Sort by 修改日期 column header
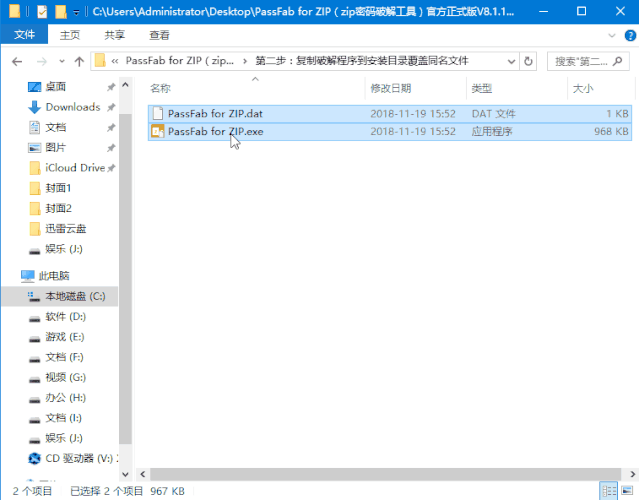 tap(390, 88)
